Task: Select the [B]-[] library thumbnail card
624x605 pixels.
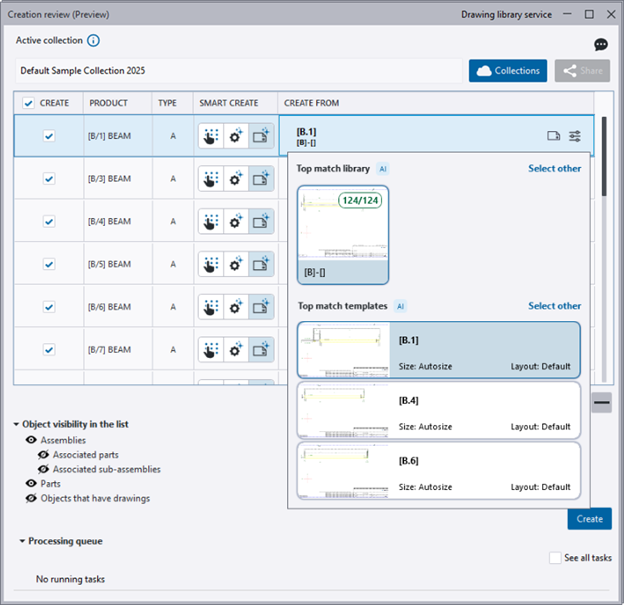Action: coord(343,235)
